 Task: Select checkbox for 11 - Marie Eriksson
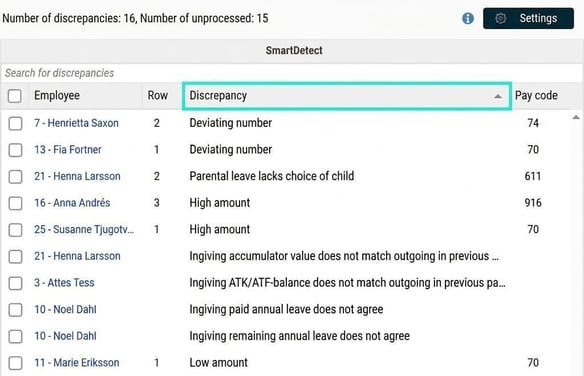click(15, 363)
